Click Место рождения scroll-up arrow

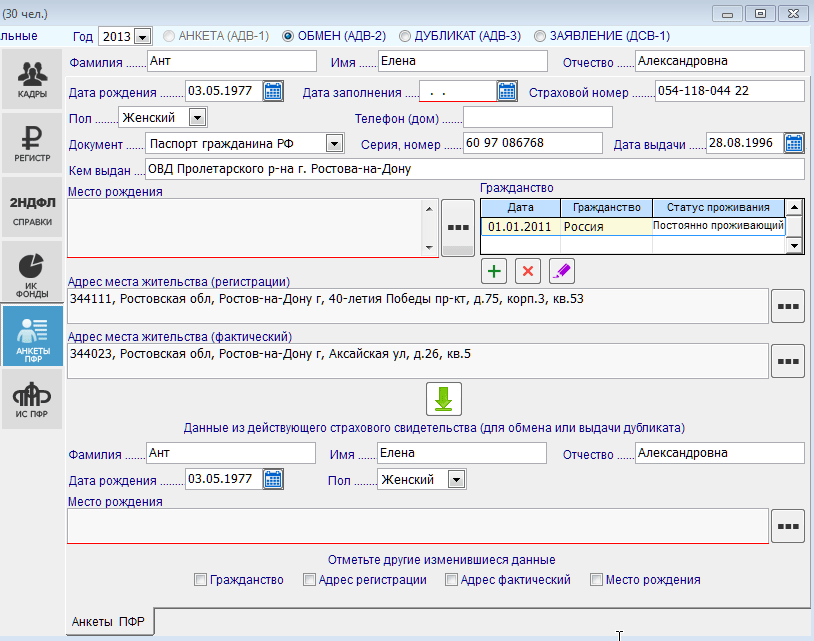coord(429,209)
